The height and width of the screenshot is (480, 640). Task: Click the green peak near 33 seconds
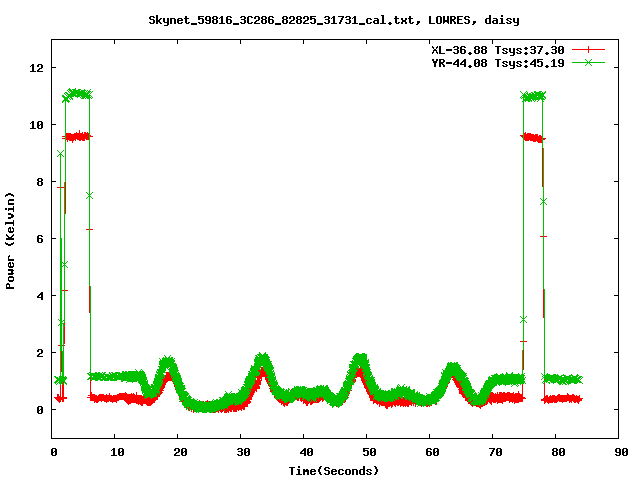click(x=262, y=361)
